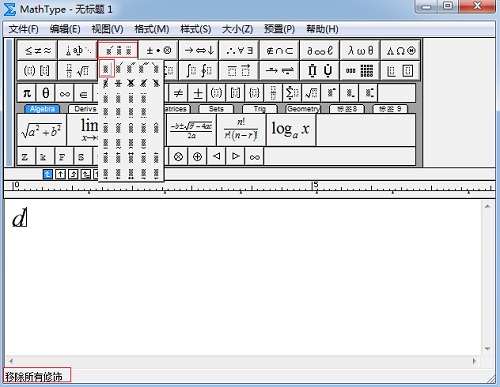This screenshot has width=500, height=387.
Task: Insert the ∞ symbol next to θ
Action: 65,93
